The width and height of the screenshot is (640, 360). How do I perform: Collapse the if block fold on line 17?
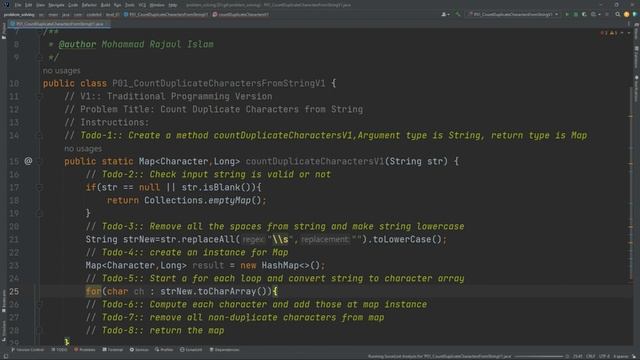tap(40, 187)
